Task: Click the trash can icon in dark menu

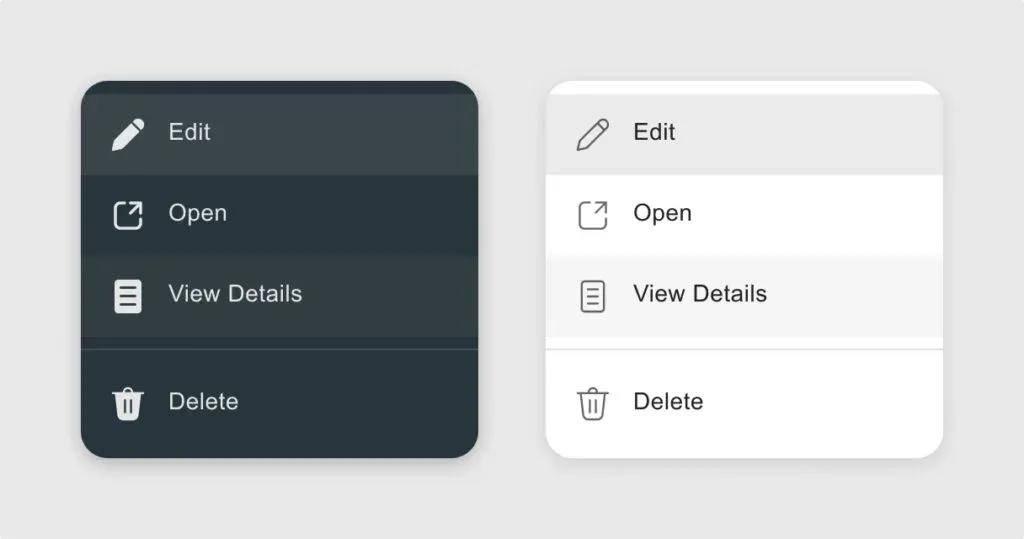Action: click(x=128, y=404)
